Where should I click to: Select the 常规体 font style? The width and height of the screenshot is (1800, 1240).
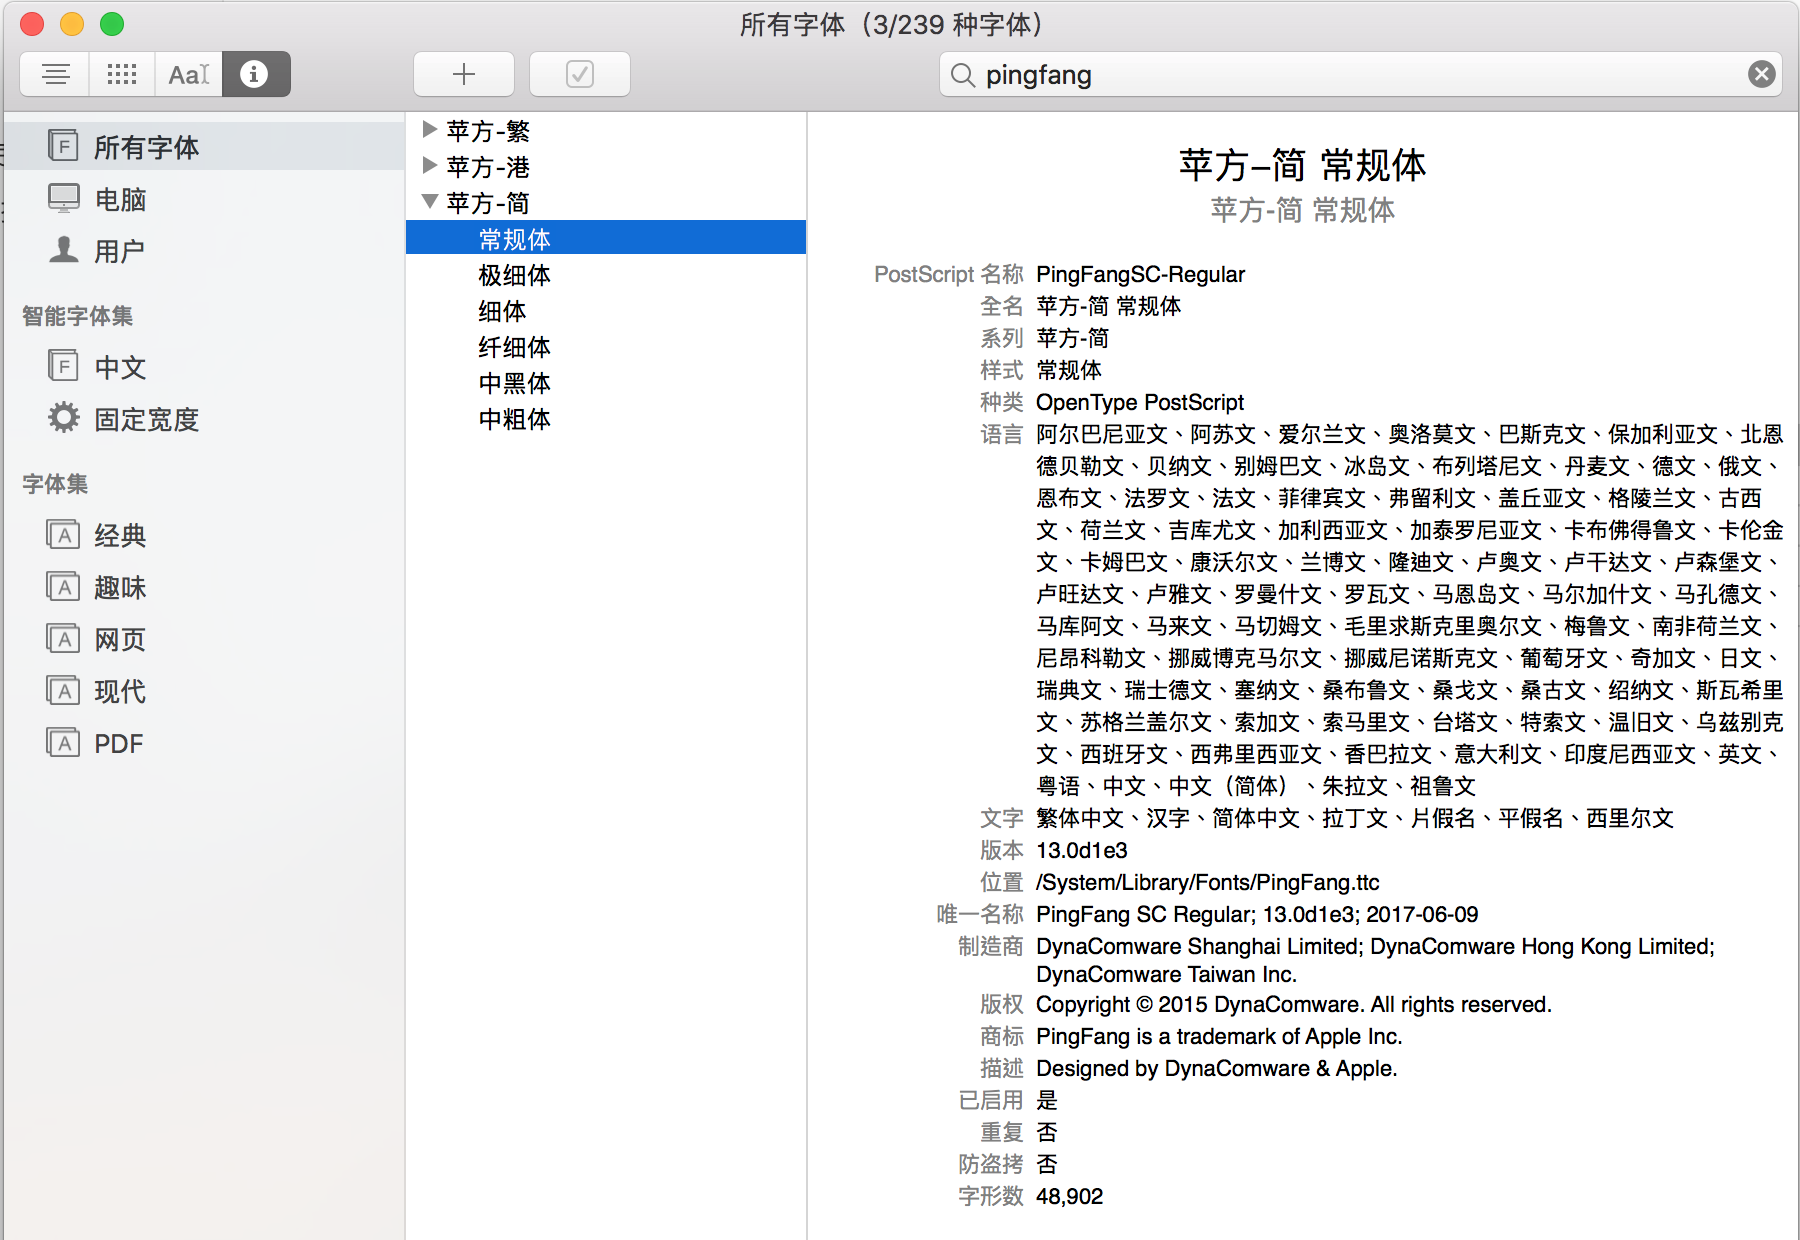[606, 238]
